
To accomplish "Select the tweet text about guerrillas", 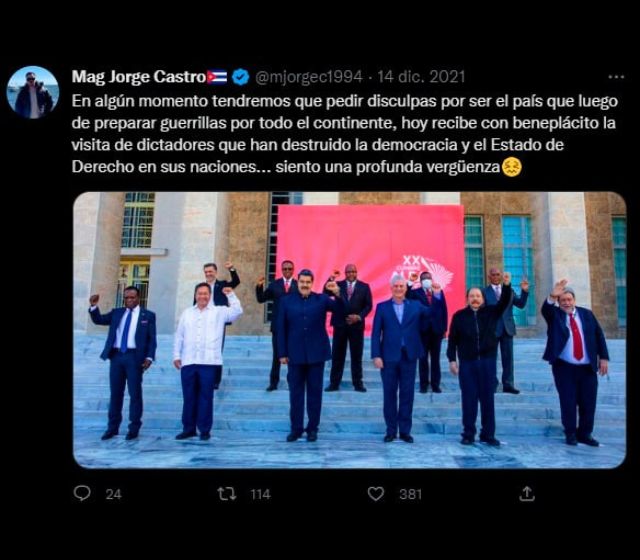I will tap(344, 134).
